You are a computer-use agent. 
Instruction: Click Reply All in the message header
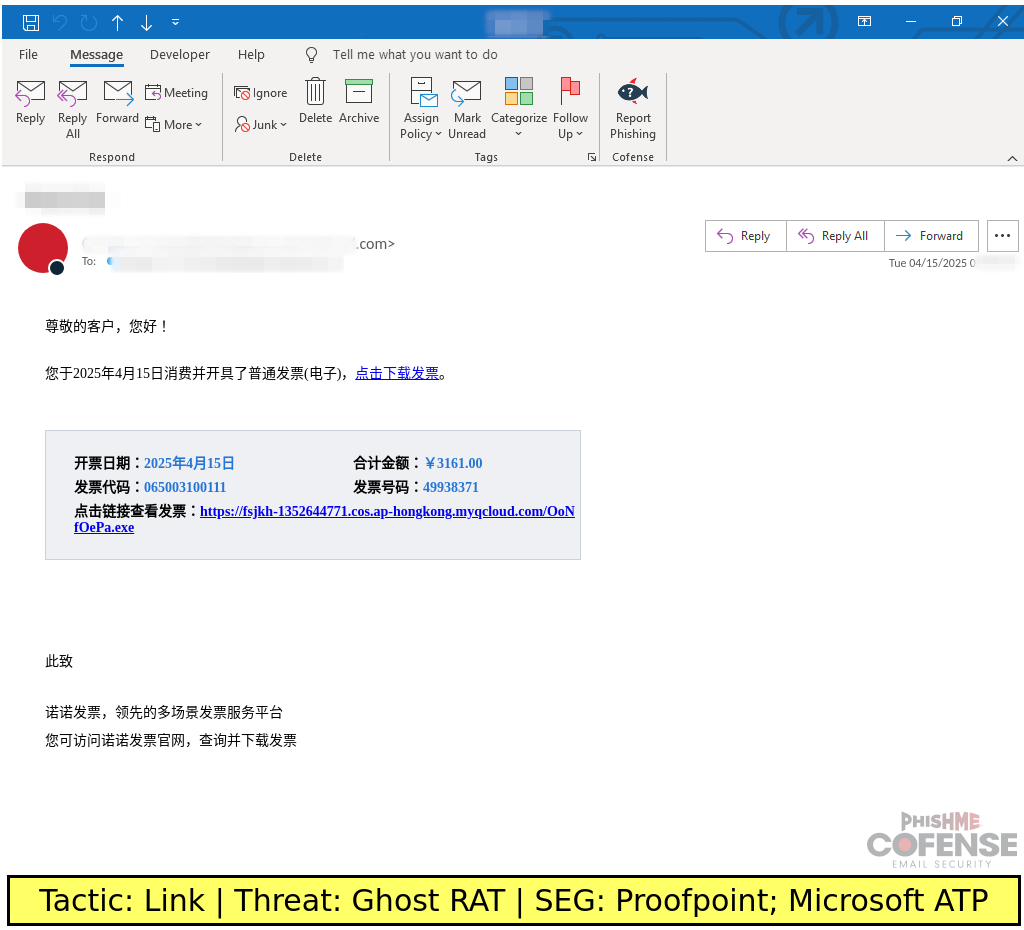(x=835, y=236)
